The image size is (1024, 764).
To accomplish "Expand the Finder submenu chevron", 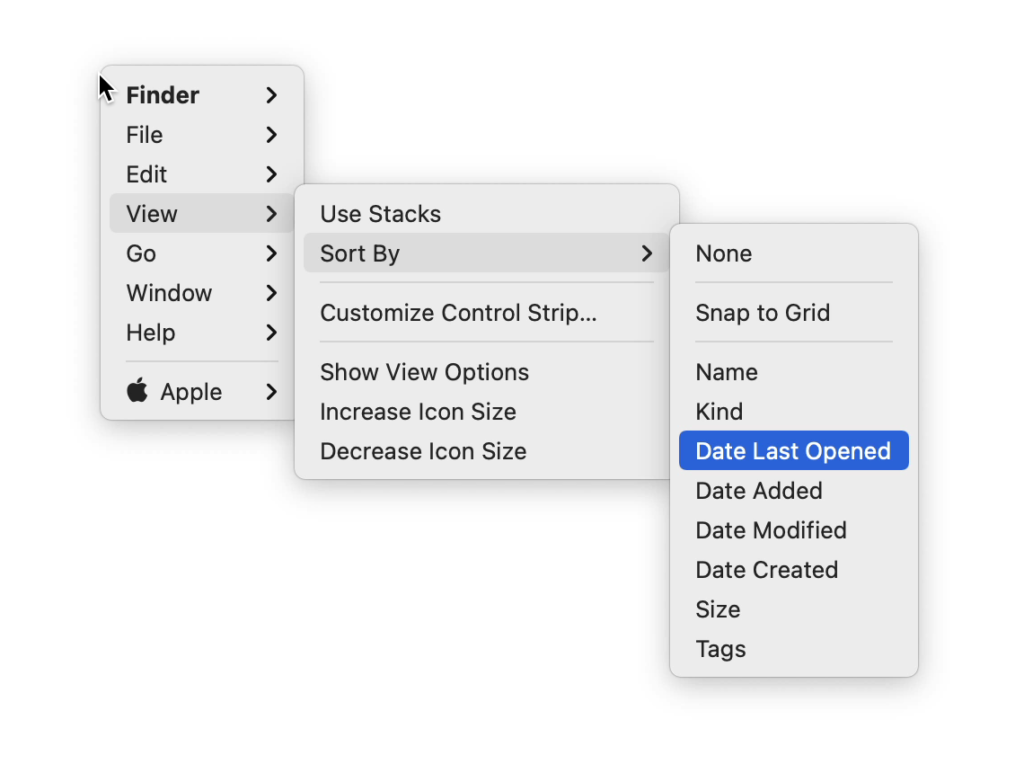I will click(x=271, y=95).
